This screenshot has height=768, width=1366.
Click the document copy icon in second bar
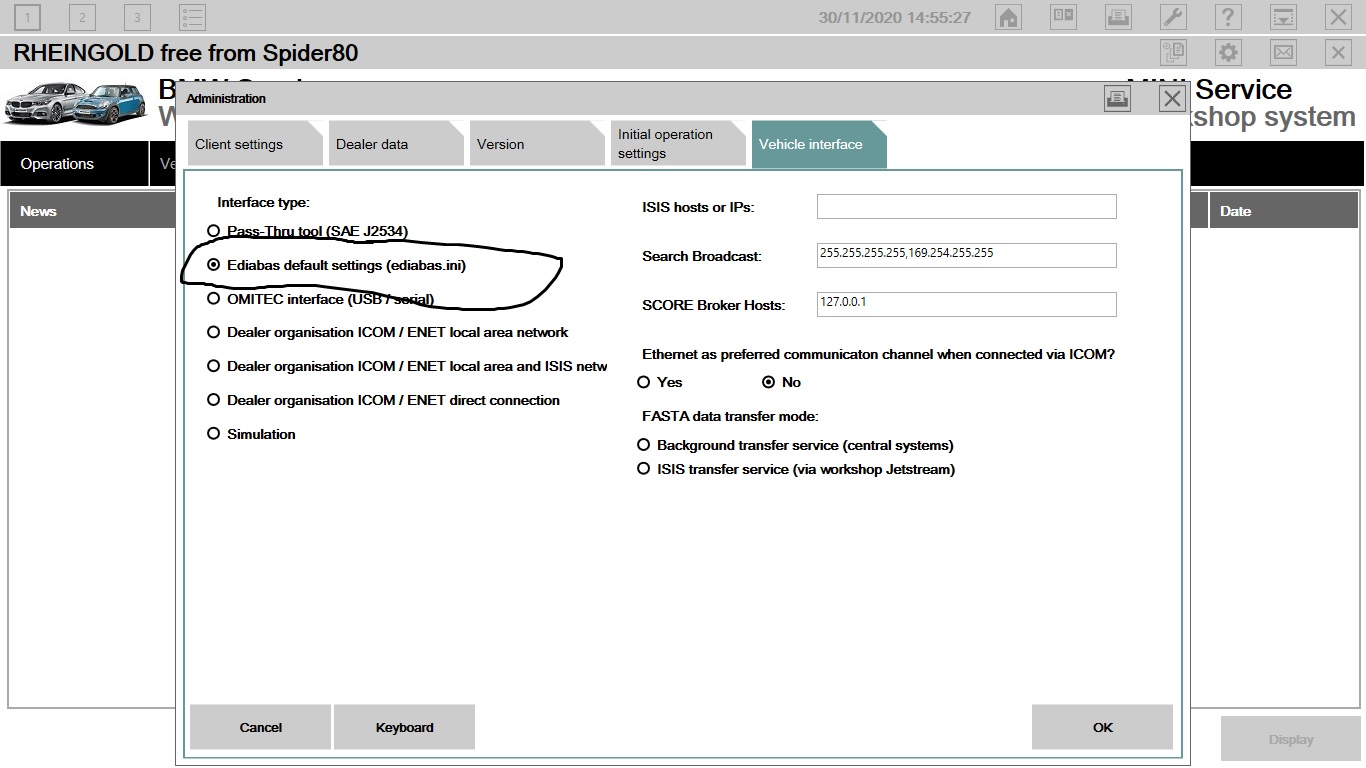pos(1173,52)
